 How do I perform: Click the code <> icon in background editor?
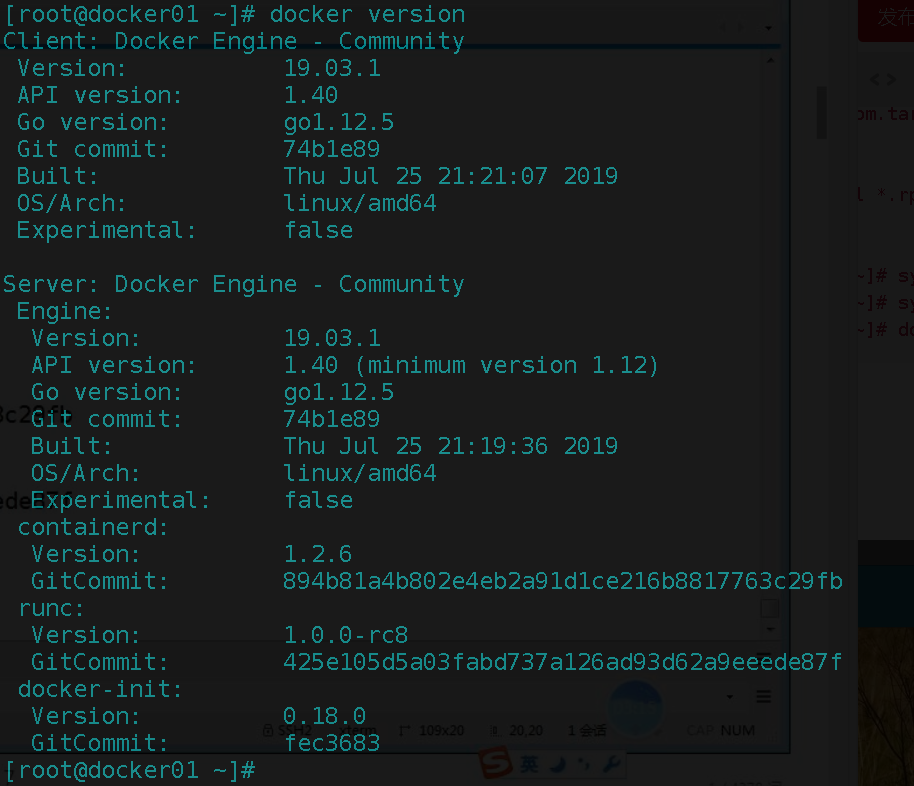(882, 80)
